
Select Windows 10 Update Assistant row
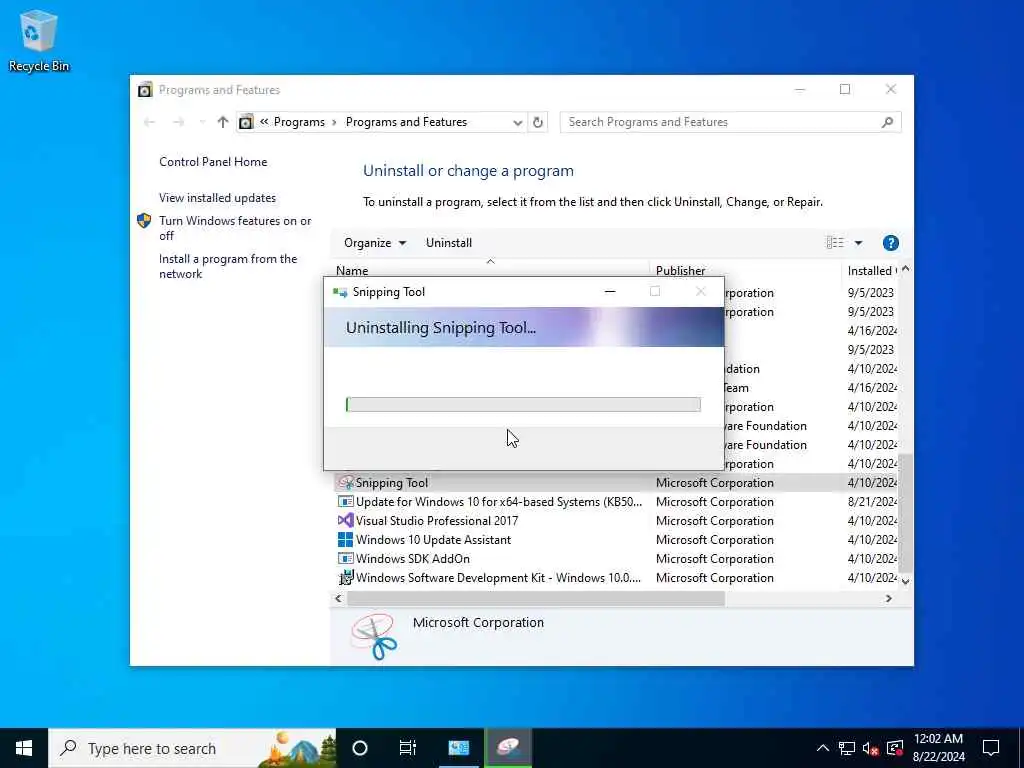click(x=616, y=539)
